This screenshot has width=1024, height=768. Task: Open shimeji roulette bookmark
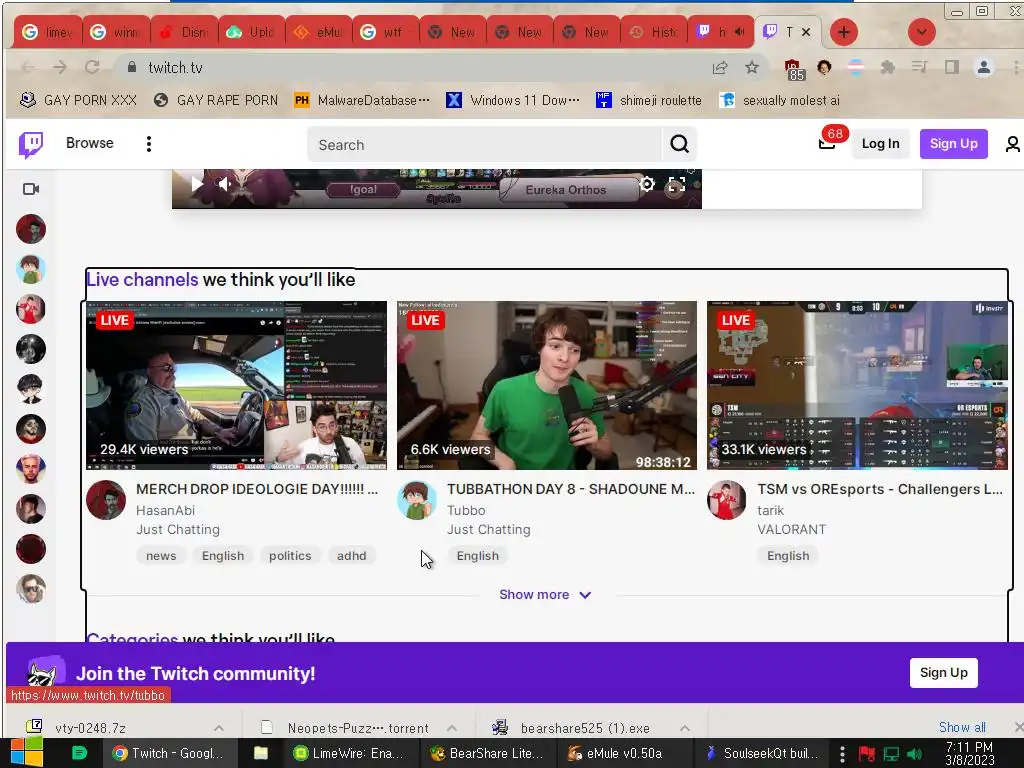point(648,100)
